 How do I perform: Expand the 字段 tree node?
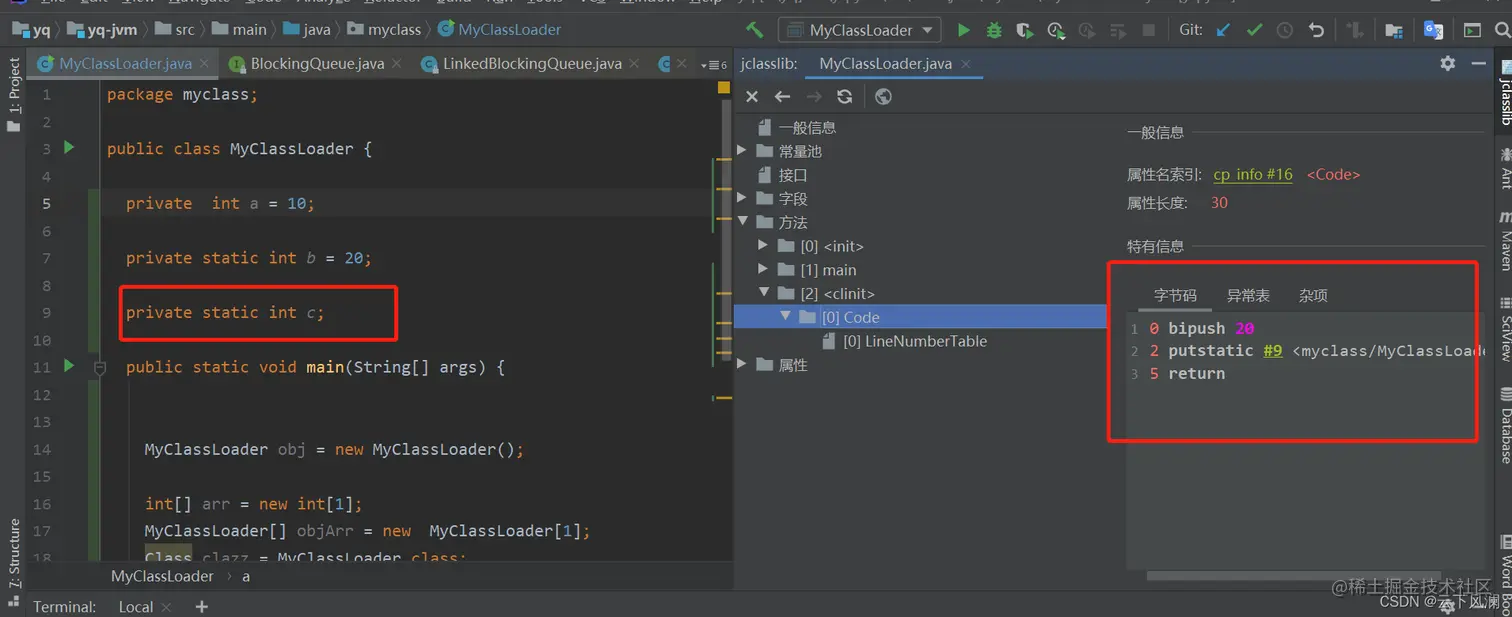(741, 198)
